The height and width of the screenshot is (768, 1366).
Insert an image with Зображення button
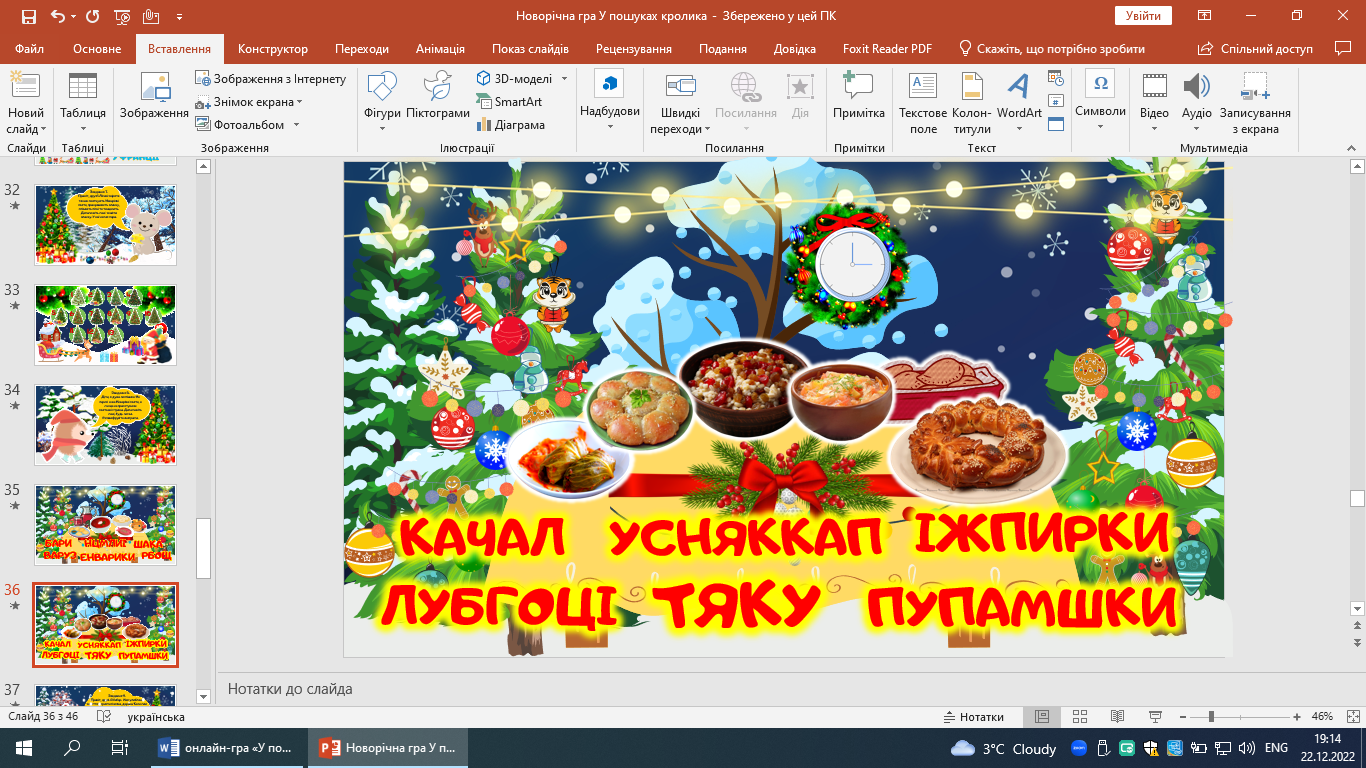154,97
